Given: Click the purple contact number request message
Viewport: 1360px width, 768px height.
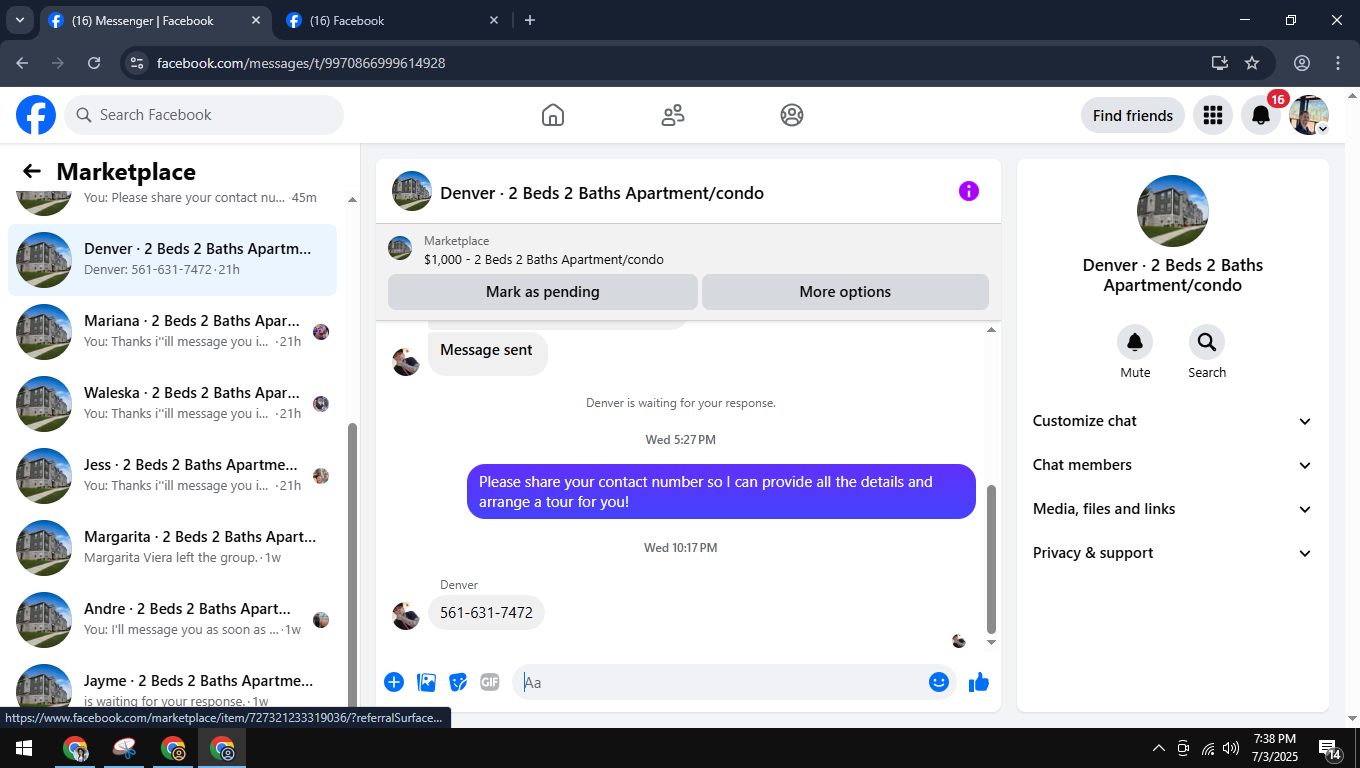Looking at the screenshot, I should [721, 492].
